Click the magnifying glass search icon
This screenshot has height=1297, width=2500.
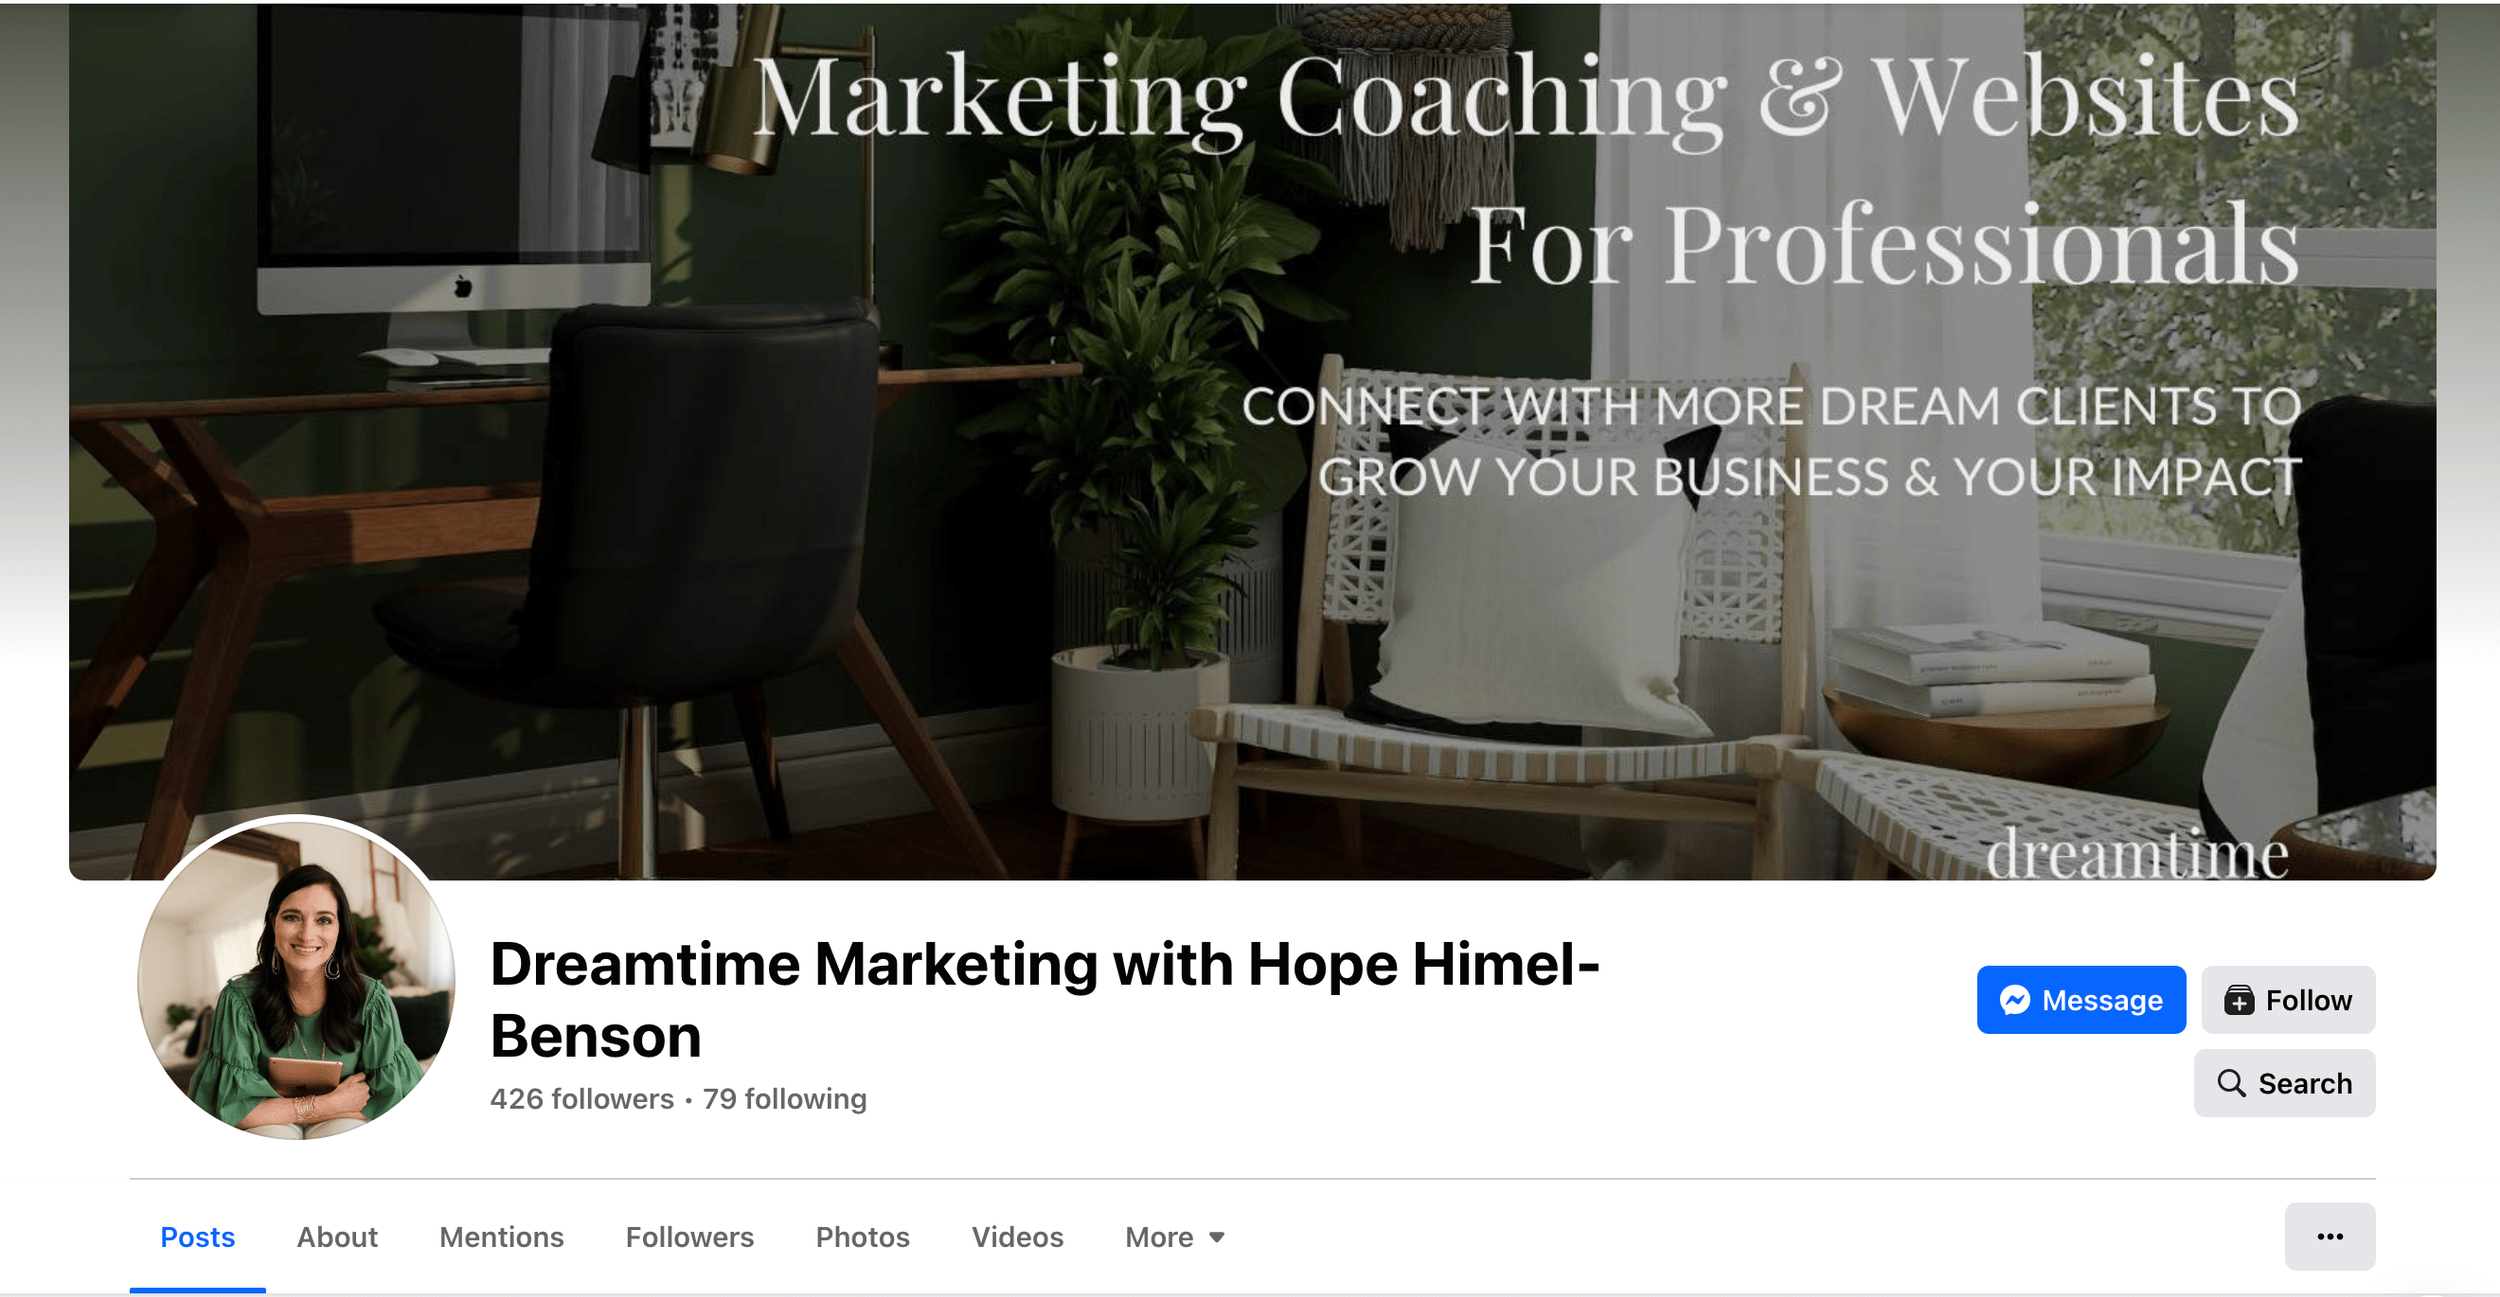point(2231,1082)
